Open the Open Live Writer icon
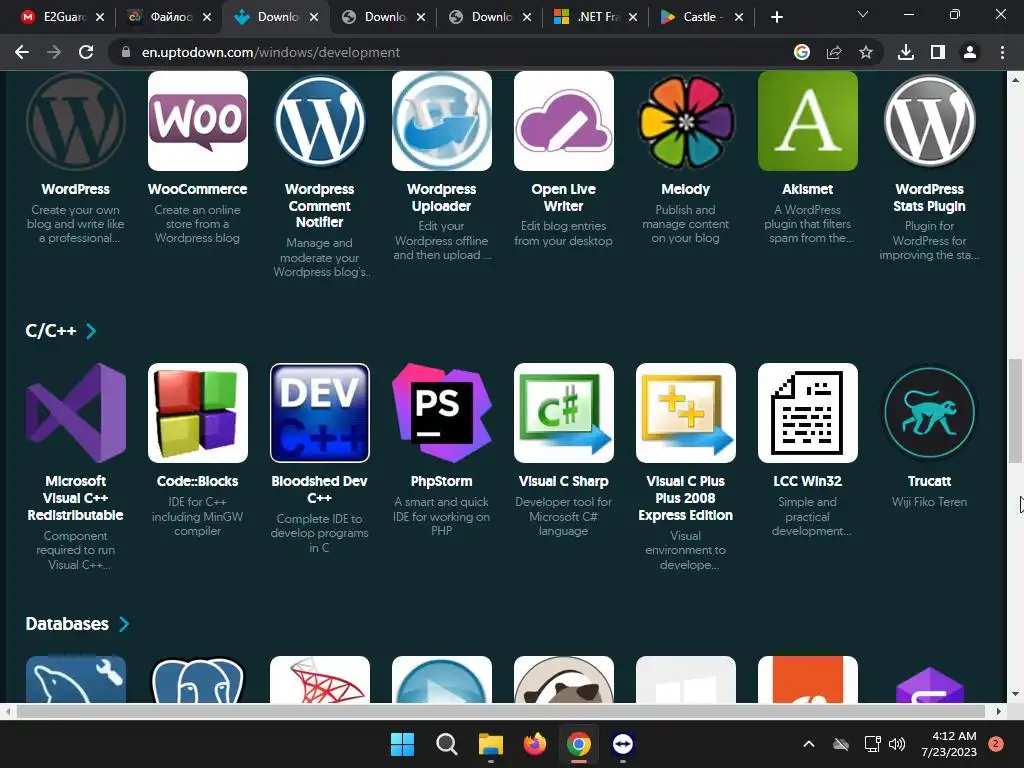The height and width of the screenshot is (768, 1024). pyautogui.click(x=564, y=121)
